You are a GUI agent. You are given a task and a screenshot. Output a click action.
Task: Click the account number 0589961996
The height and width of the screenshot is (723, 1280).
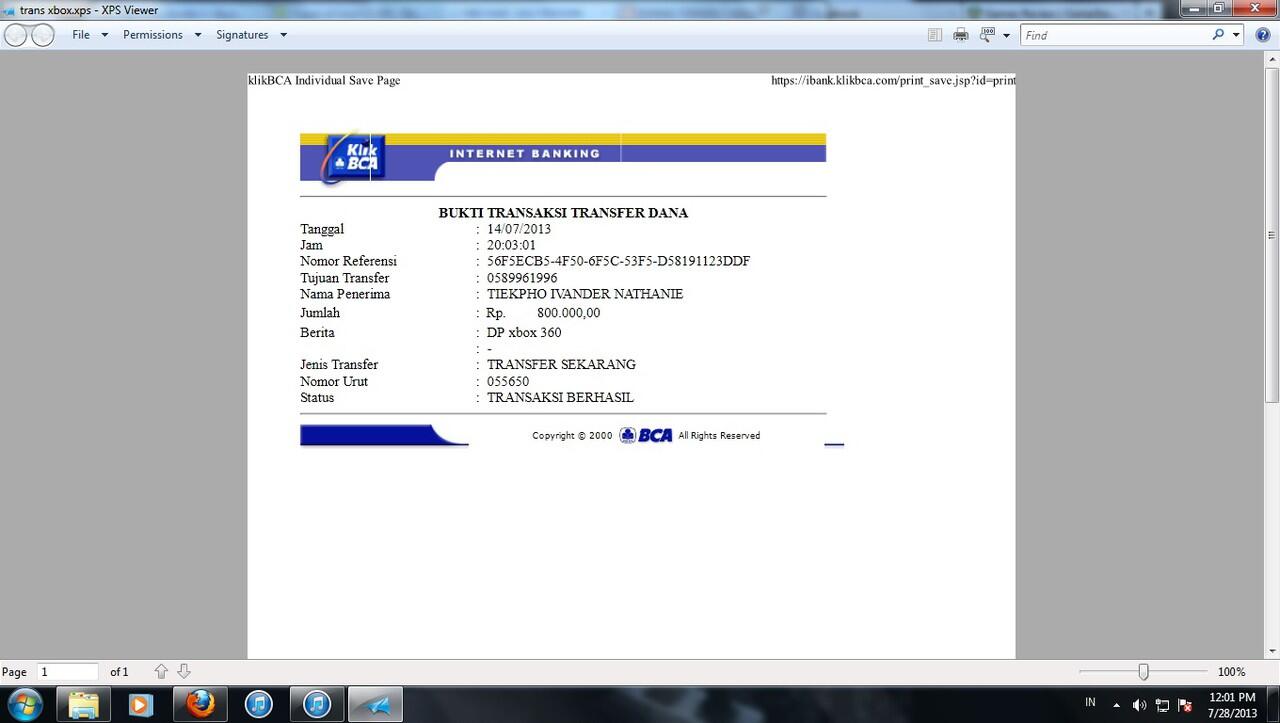point(522,278)
